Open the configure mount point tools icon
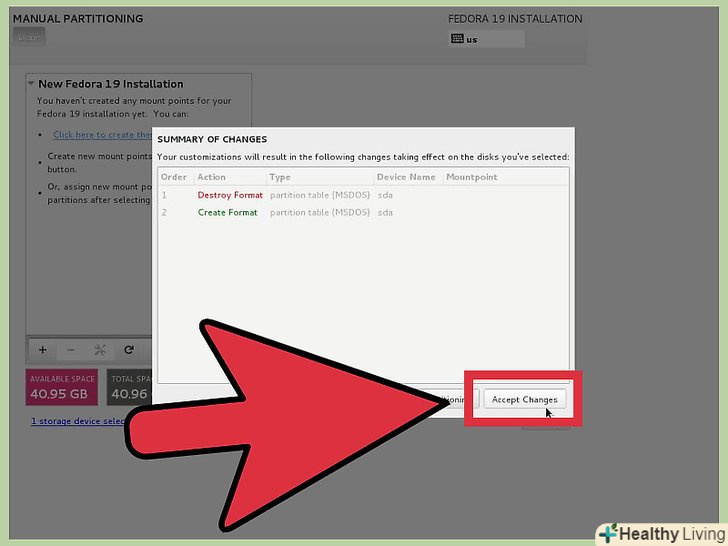Image resolution: width=728 pixels, height=546 pixels. tap(100, 350)
